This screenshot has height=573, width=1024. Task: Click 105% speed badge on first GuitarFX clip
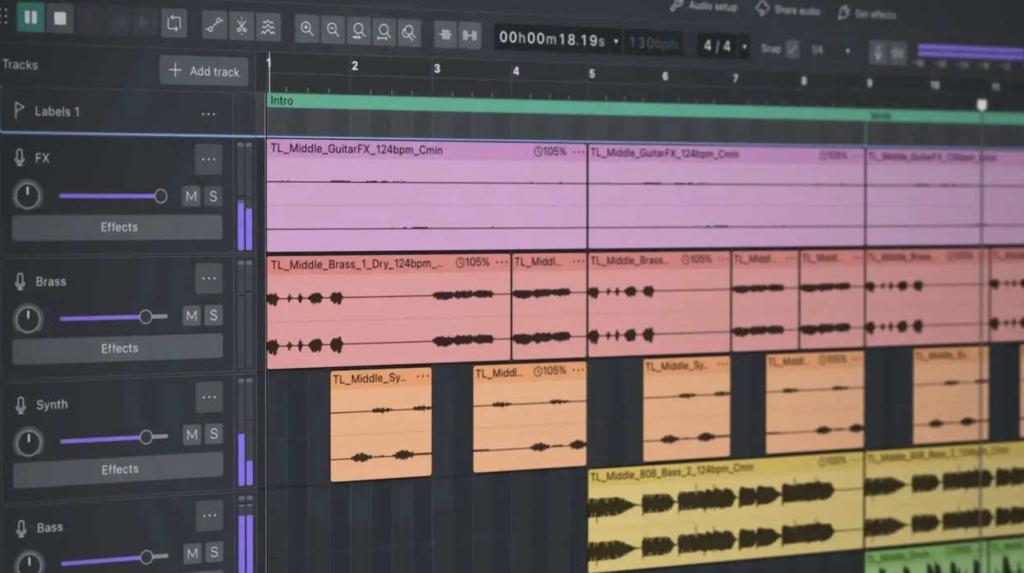550,152
